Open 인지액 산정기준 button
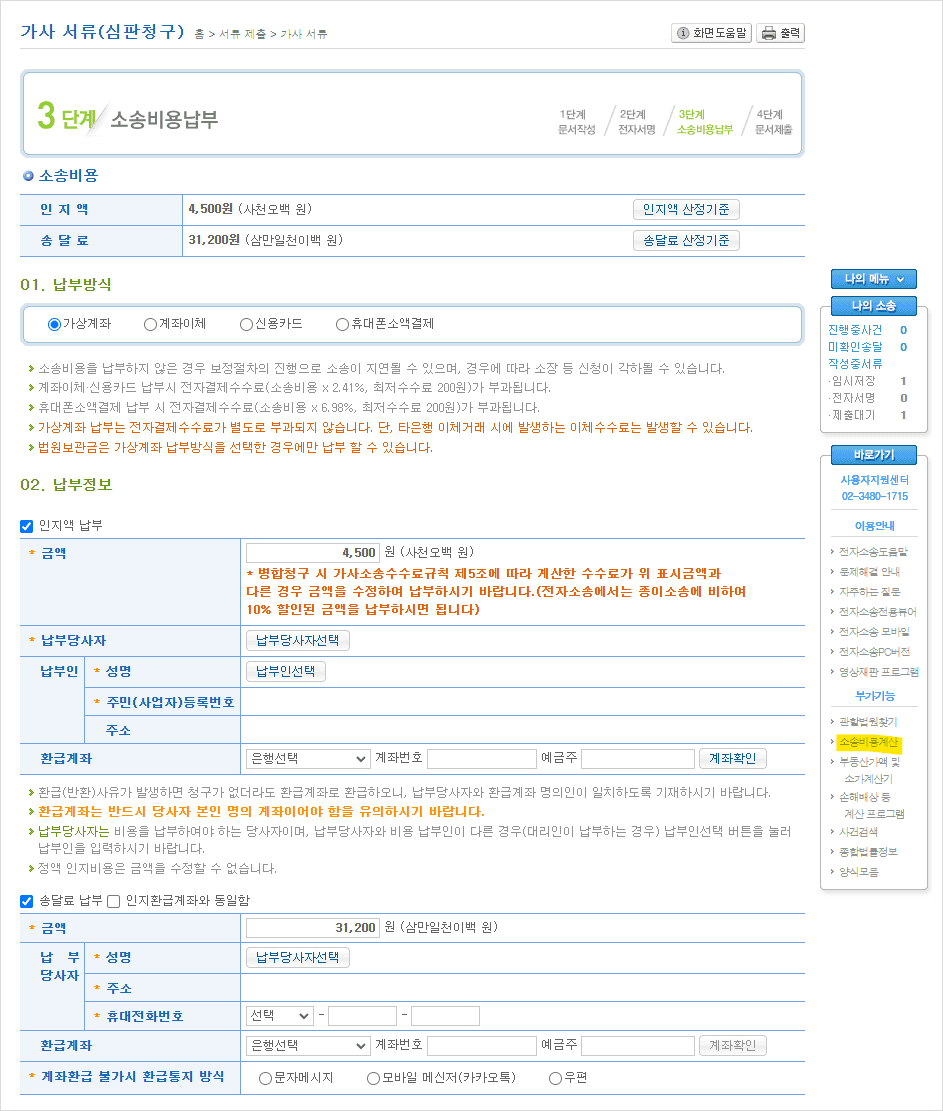 pos(686,209)
